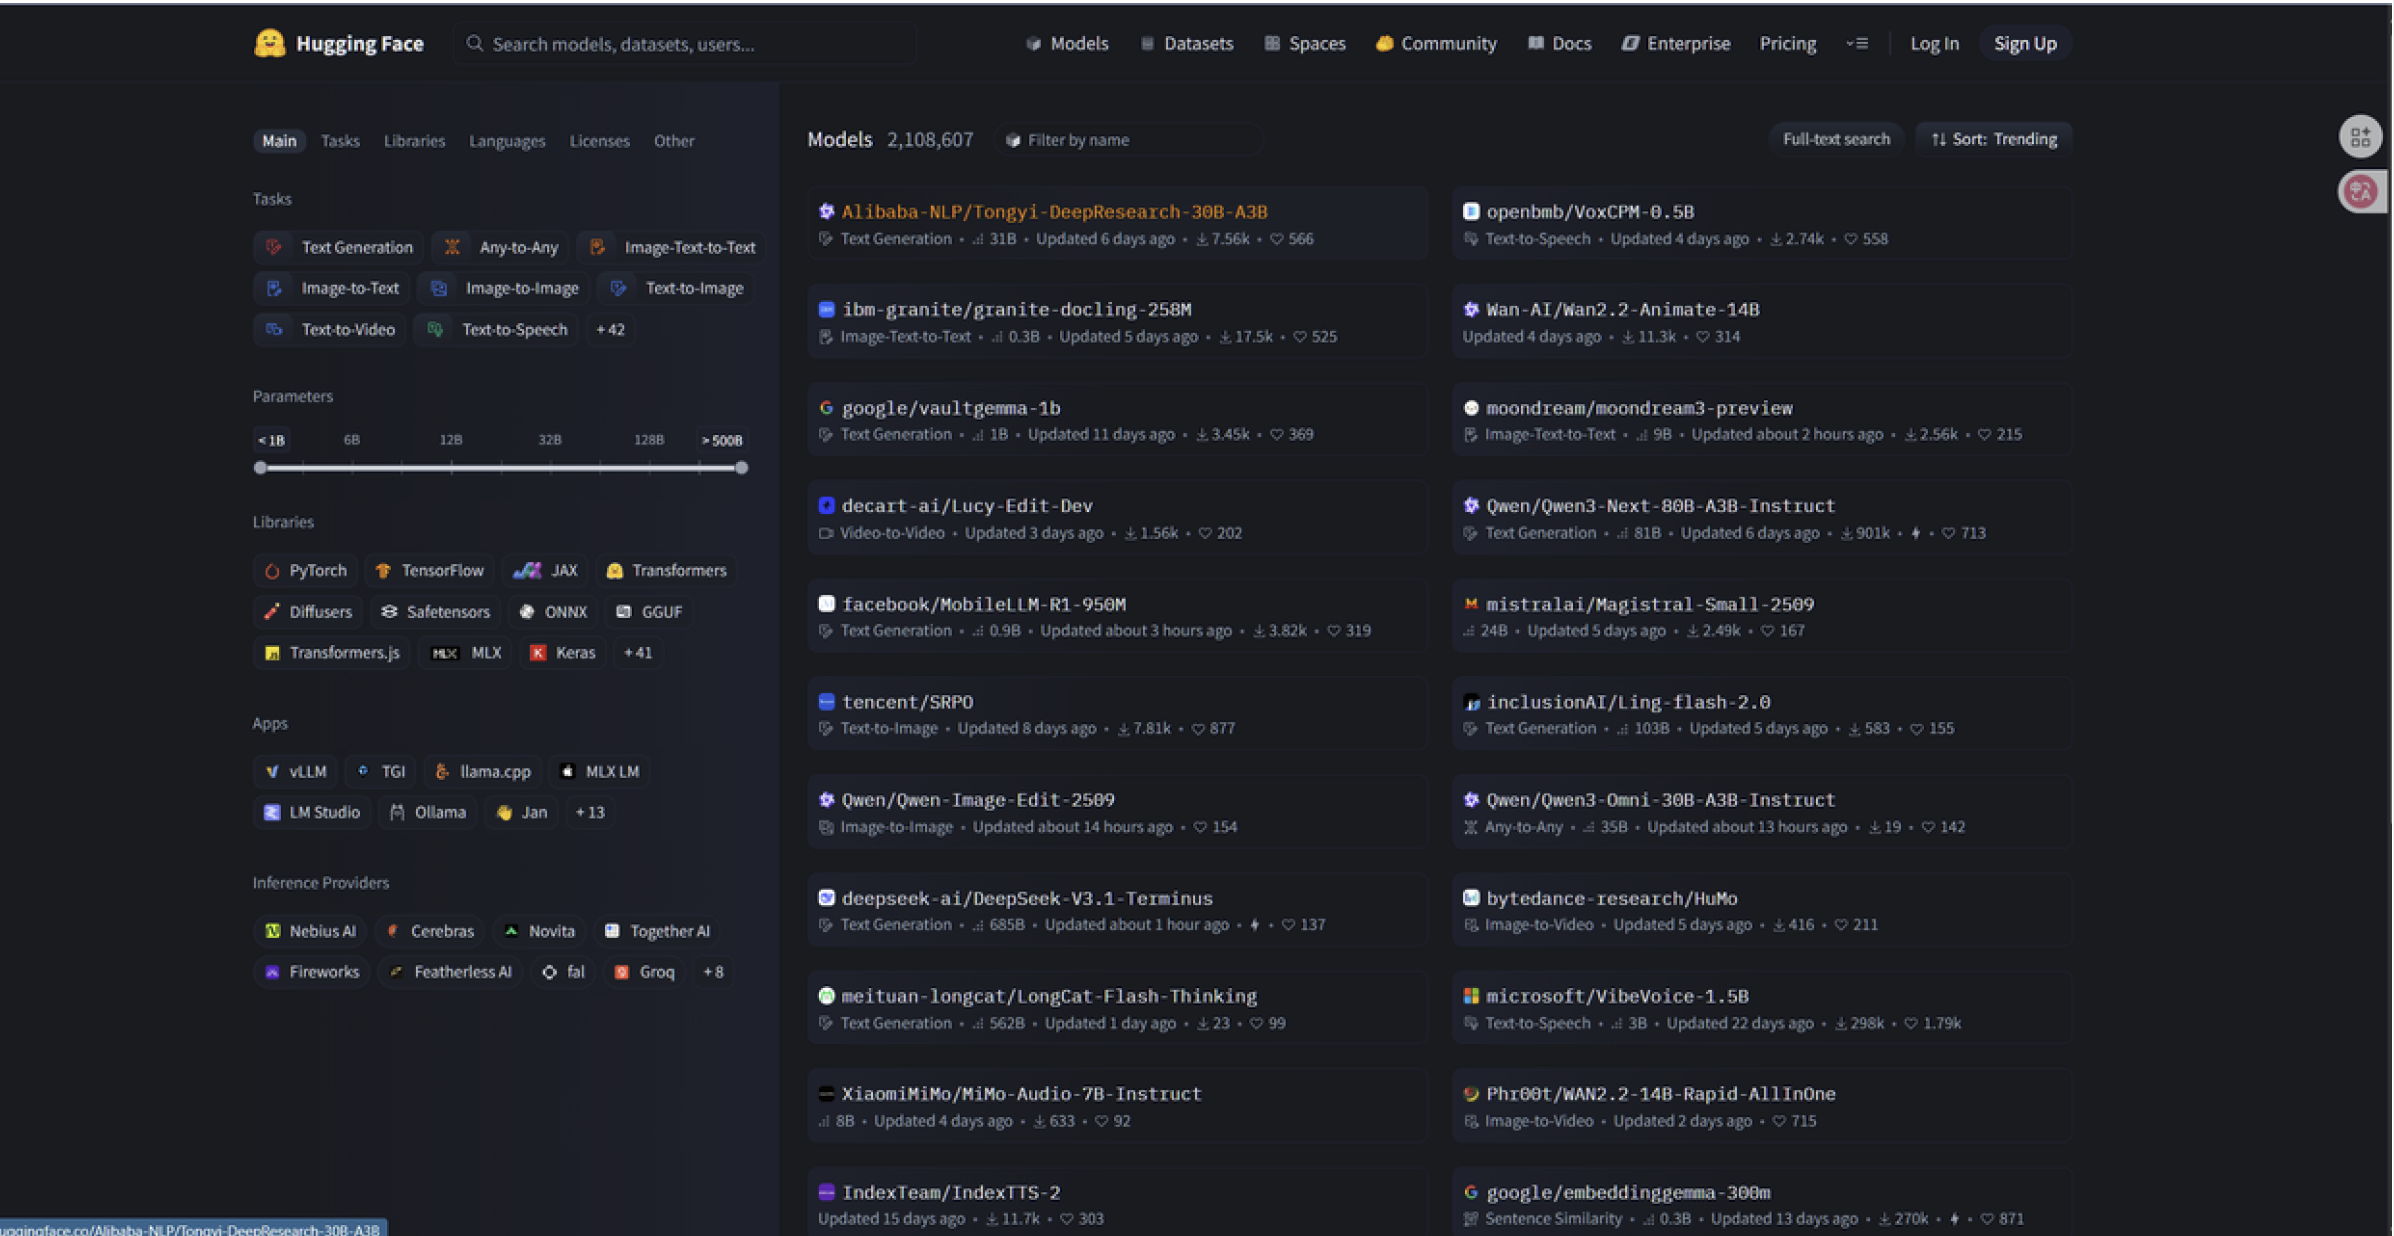Pick the Text-to-Speech task filter
2394x1236 pixels.
pyautogui.click(x=498, y=329)
